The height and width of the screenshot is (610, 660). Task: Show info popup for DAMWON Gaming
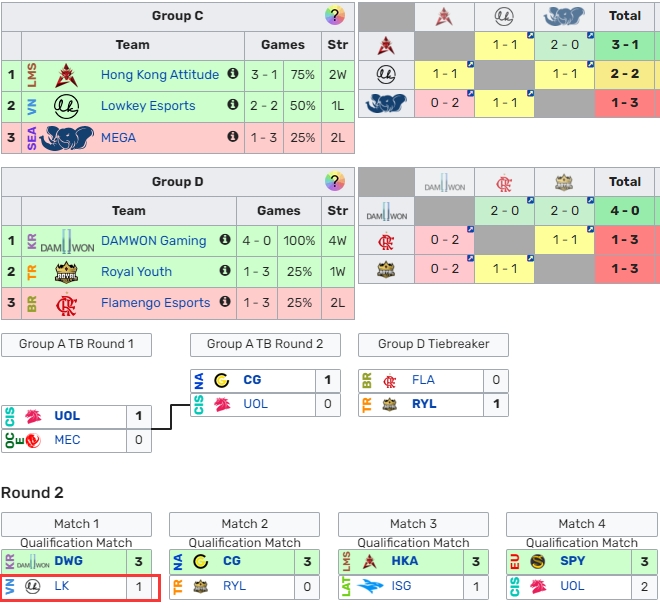tap(225, 240)
